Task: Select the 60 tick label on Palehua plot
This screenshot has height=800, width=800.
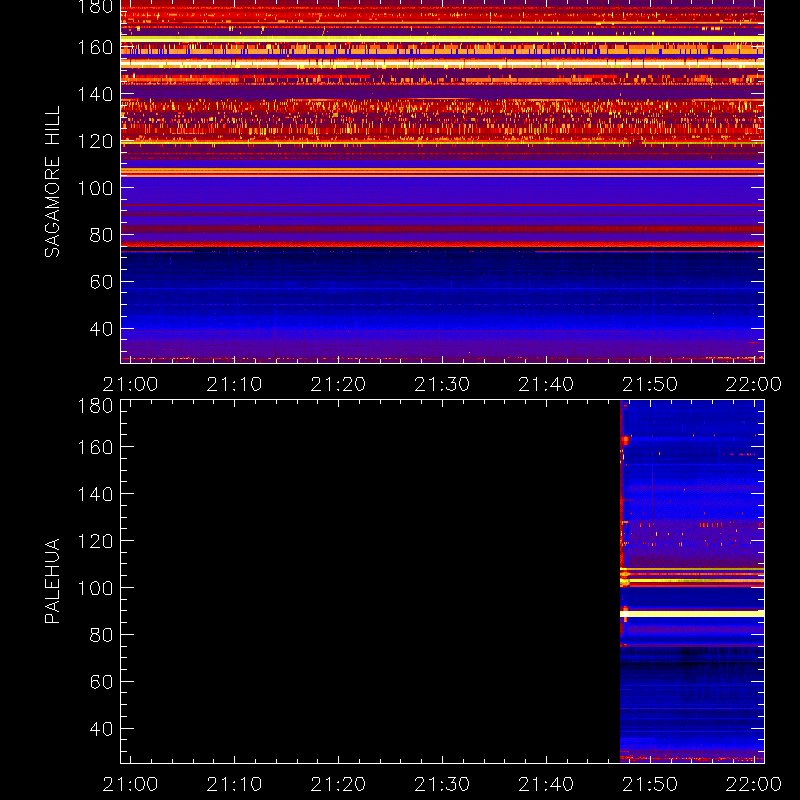Action: click(x=101, y=682)
